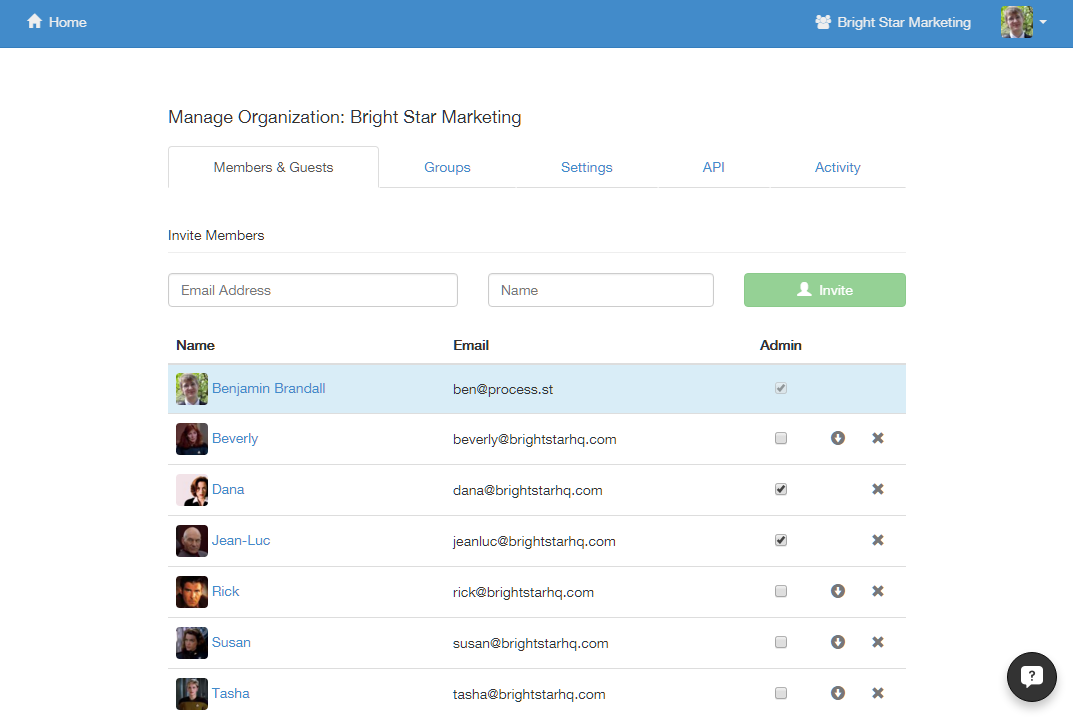Image resolution: width=1073 pixels, height=718 pixels.
Task: Open the Bright Star Marketing organization menu
Action: (x=893, y=22)
